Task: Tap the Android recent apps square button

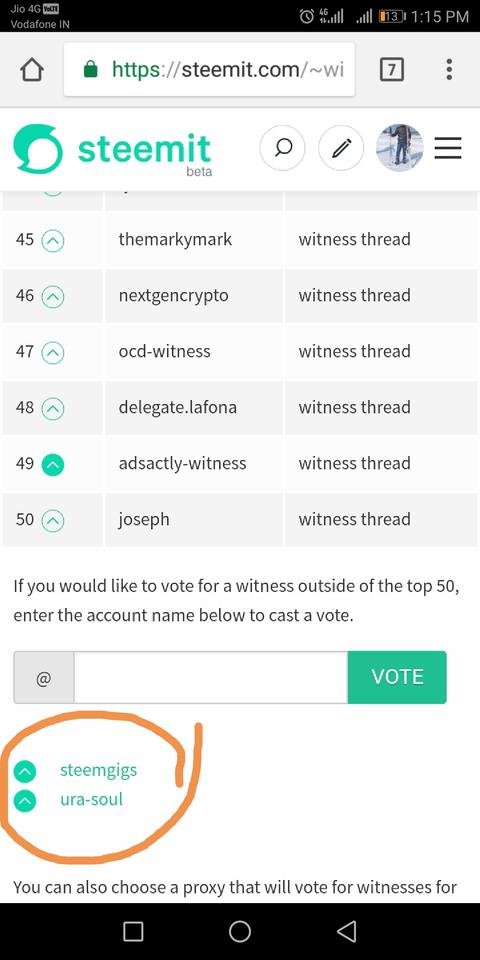Action: tap(133, 931)
